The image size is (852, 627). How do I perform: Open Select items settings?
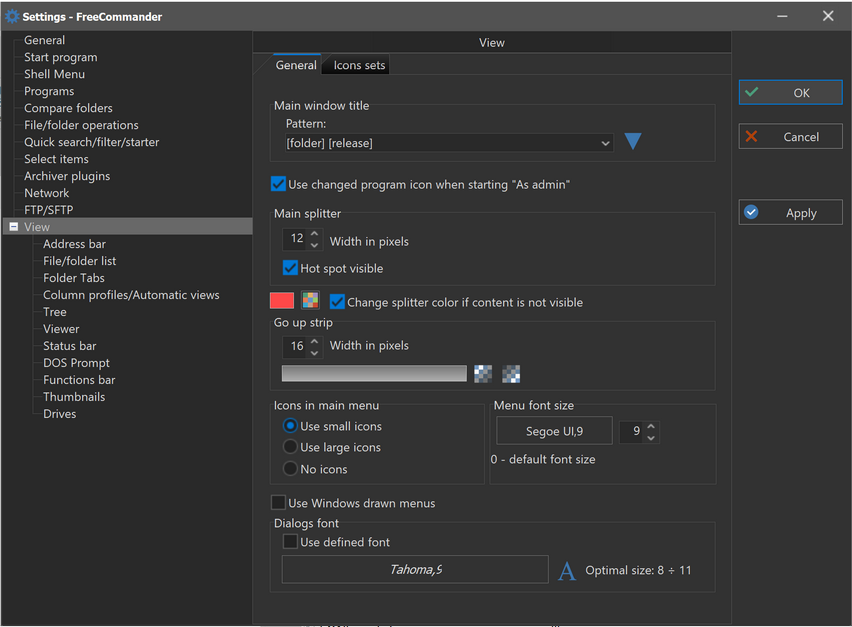57,159
